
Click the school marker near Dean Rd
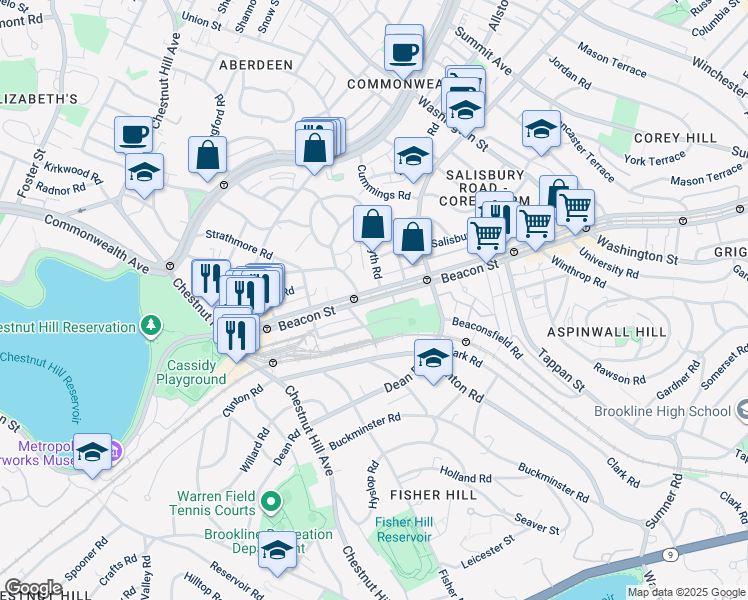coord(434,360)
